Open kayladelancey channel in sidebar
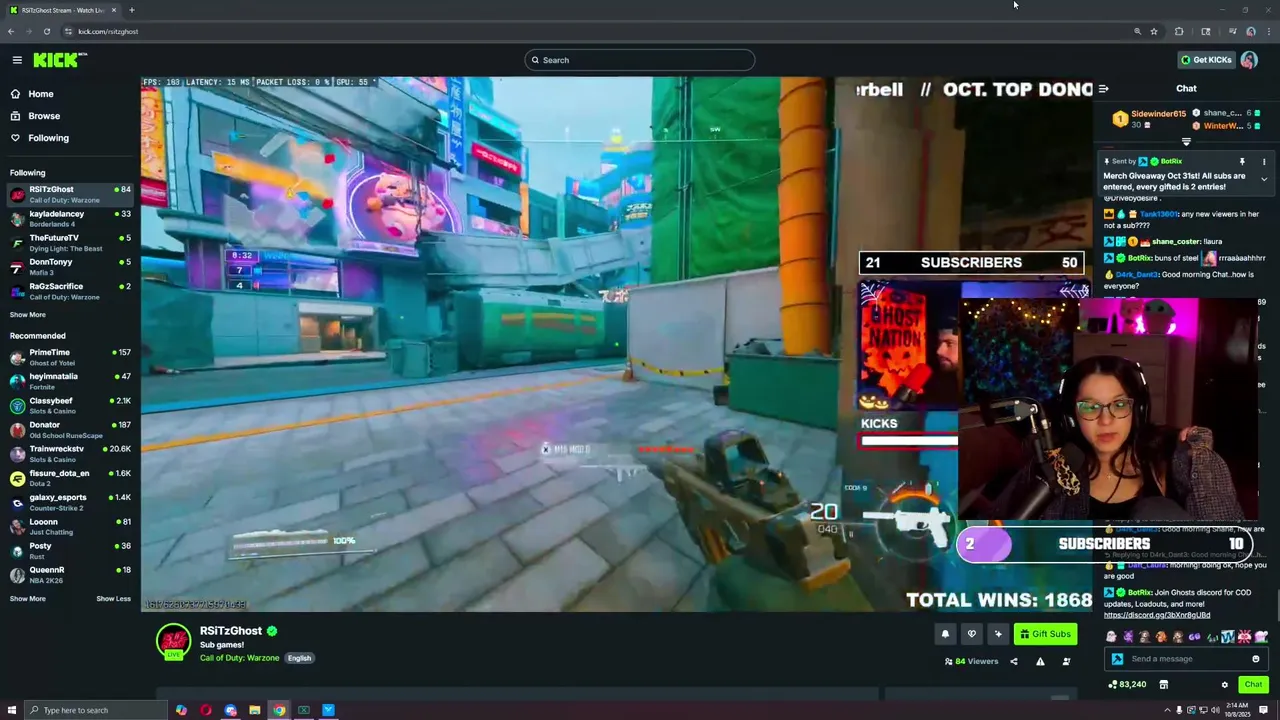 [x=70, y=218]
